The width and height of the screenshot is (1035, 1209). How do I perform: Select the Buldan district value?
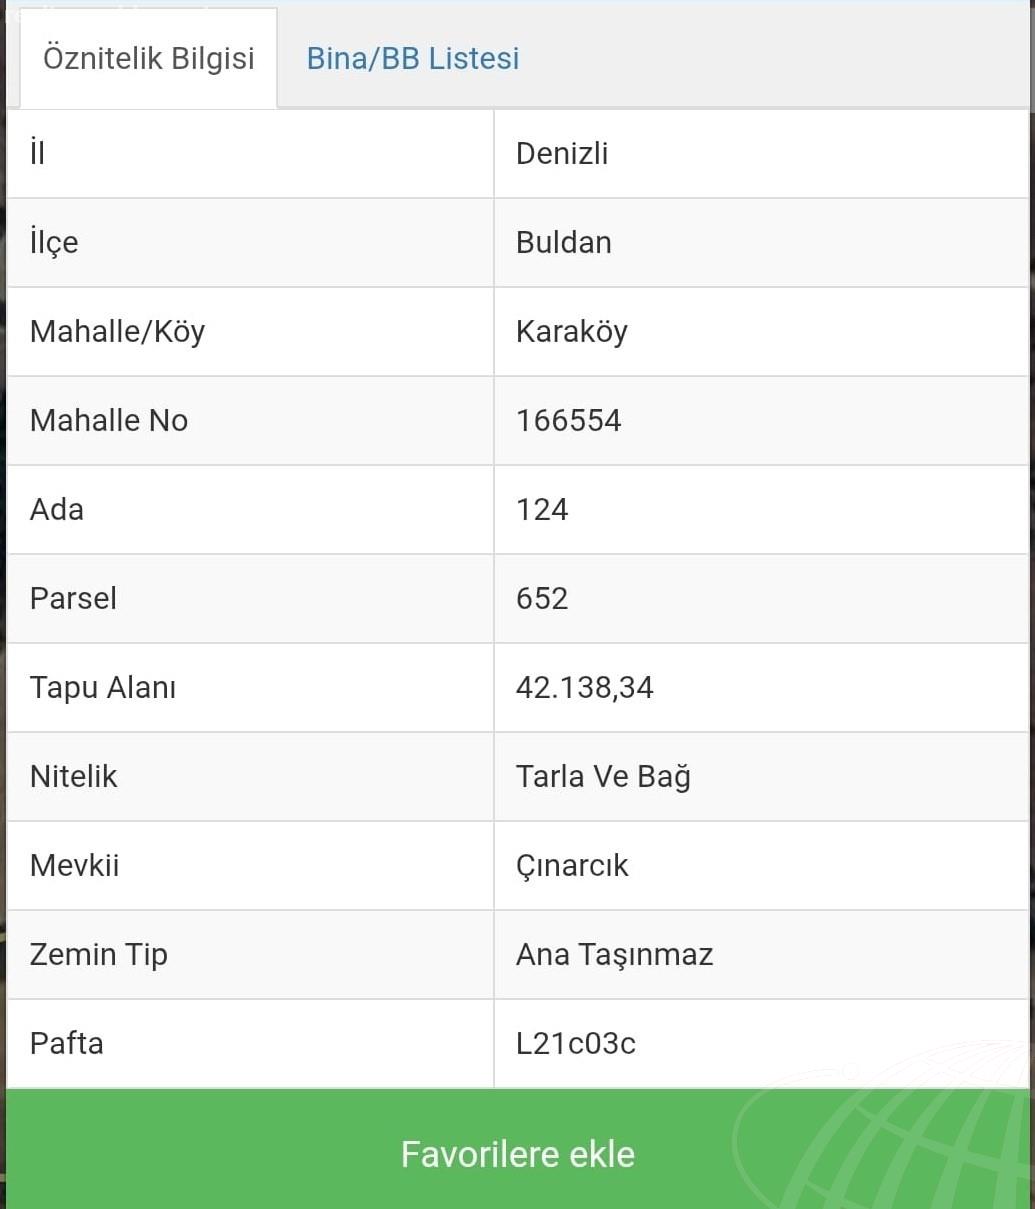click(x=564, y=242)
